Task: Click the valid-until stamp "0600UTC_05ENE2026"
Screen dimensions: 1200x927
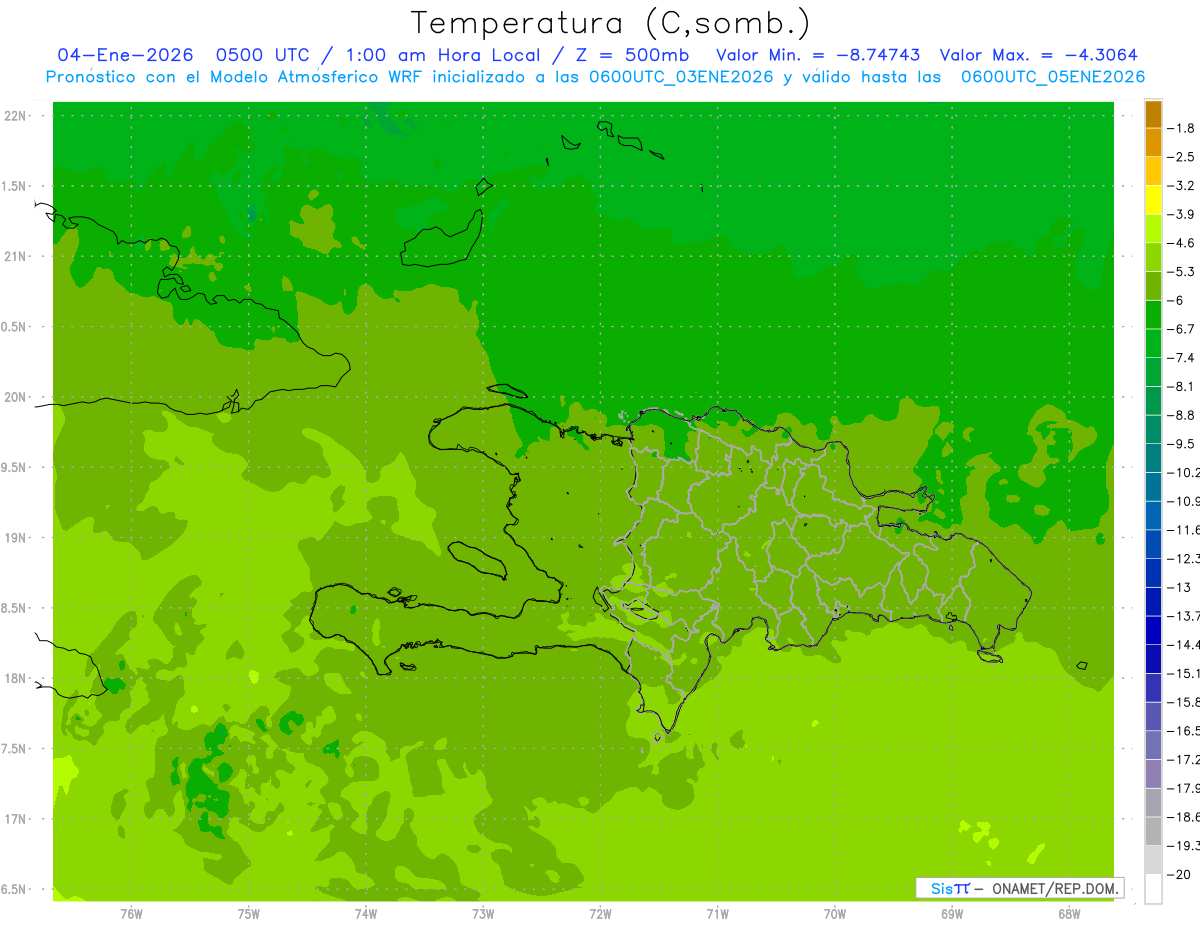Action: pos(1052,77)
